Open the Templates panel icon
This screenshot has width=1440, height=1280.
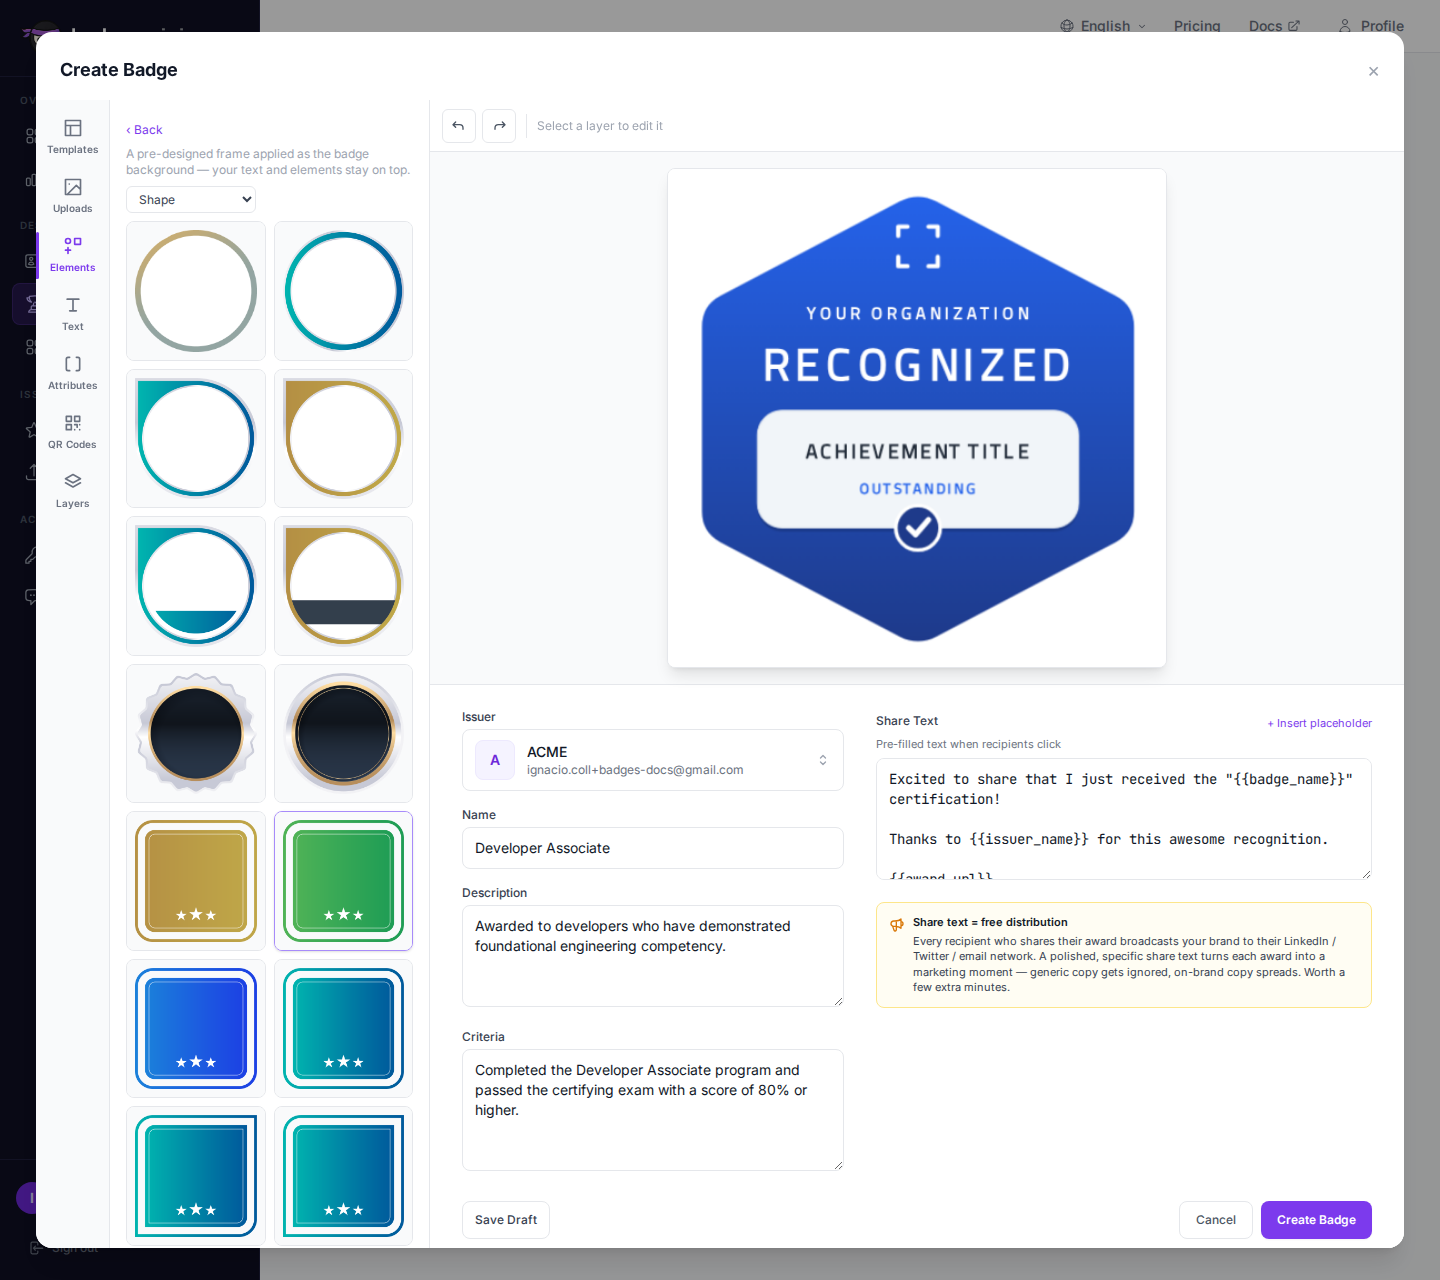(x=73, y=128)
